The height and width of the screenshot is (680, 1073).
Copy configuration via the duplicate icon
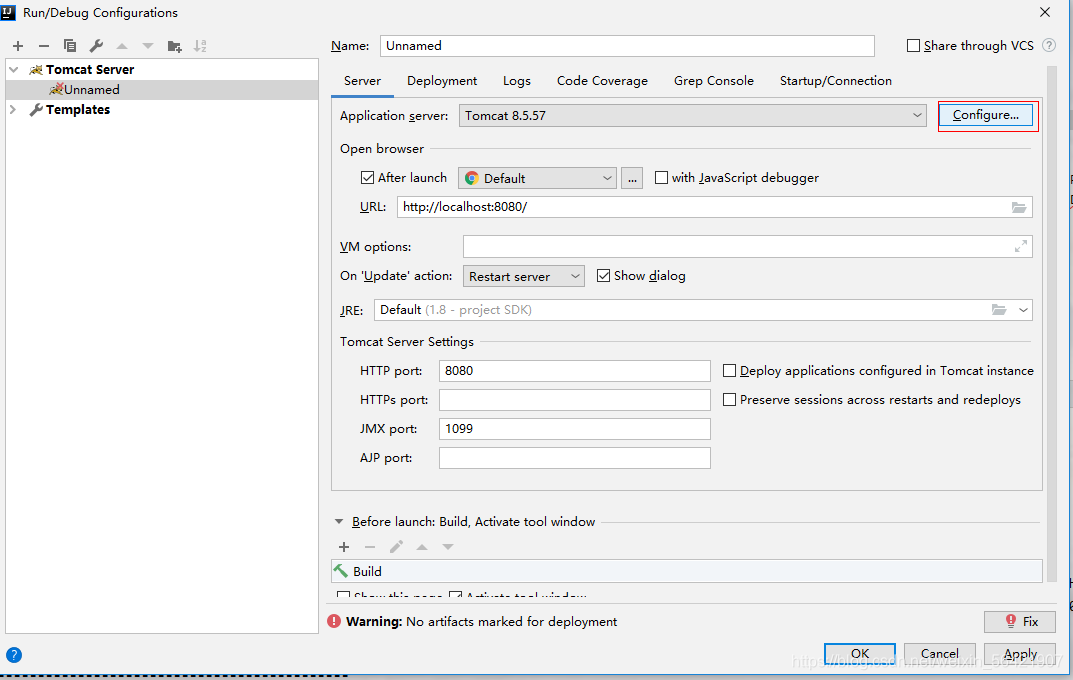pyautogui.click(x=70, y=46)
